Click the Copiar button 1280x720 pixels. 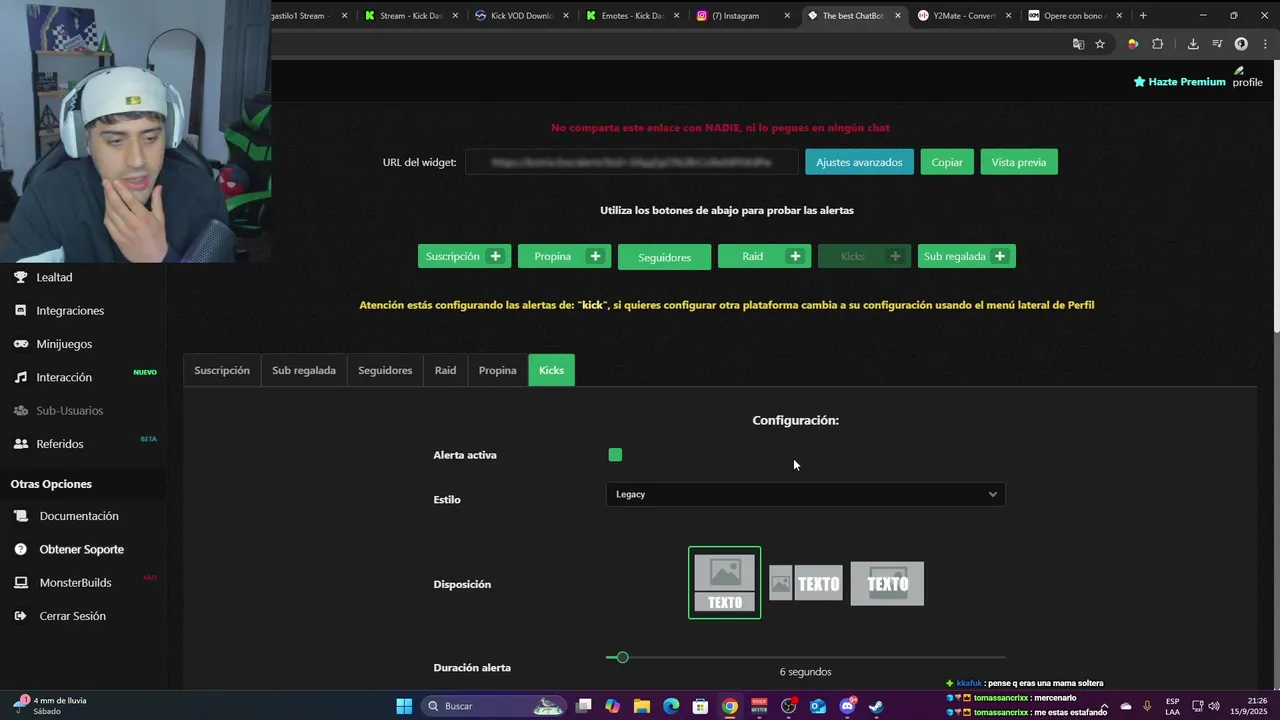(x=947, y=162)
